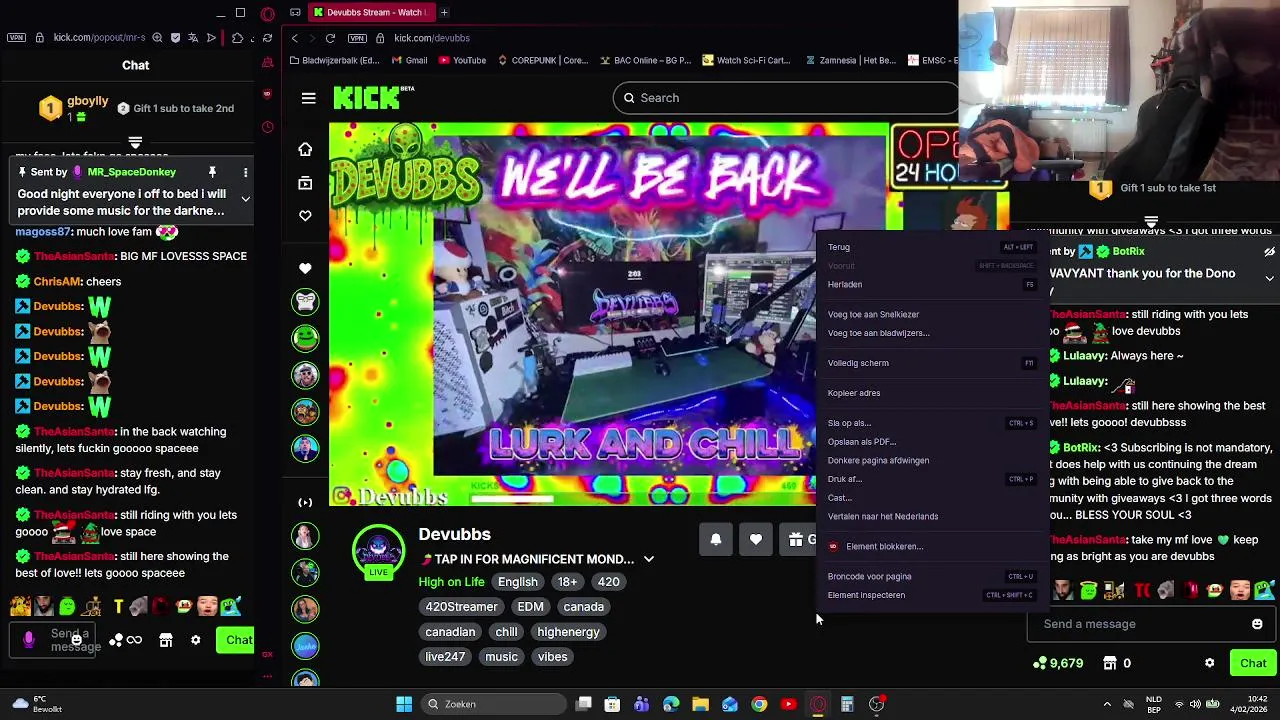Open popout chat shop icon
This screenshot has width=1280, height=720.
click(x=166, y=640)
